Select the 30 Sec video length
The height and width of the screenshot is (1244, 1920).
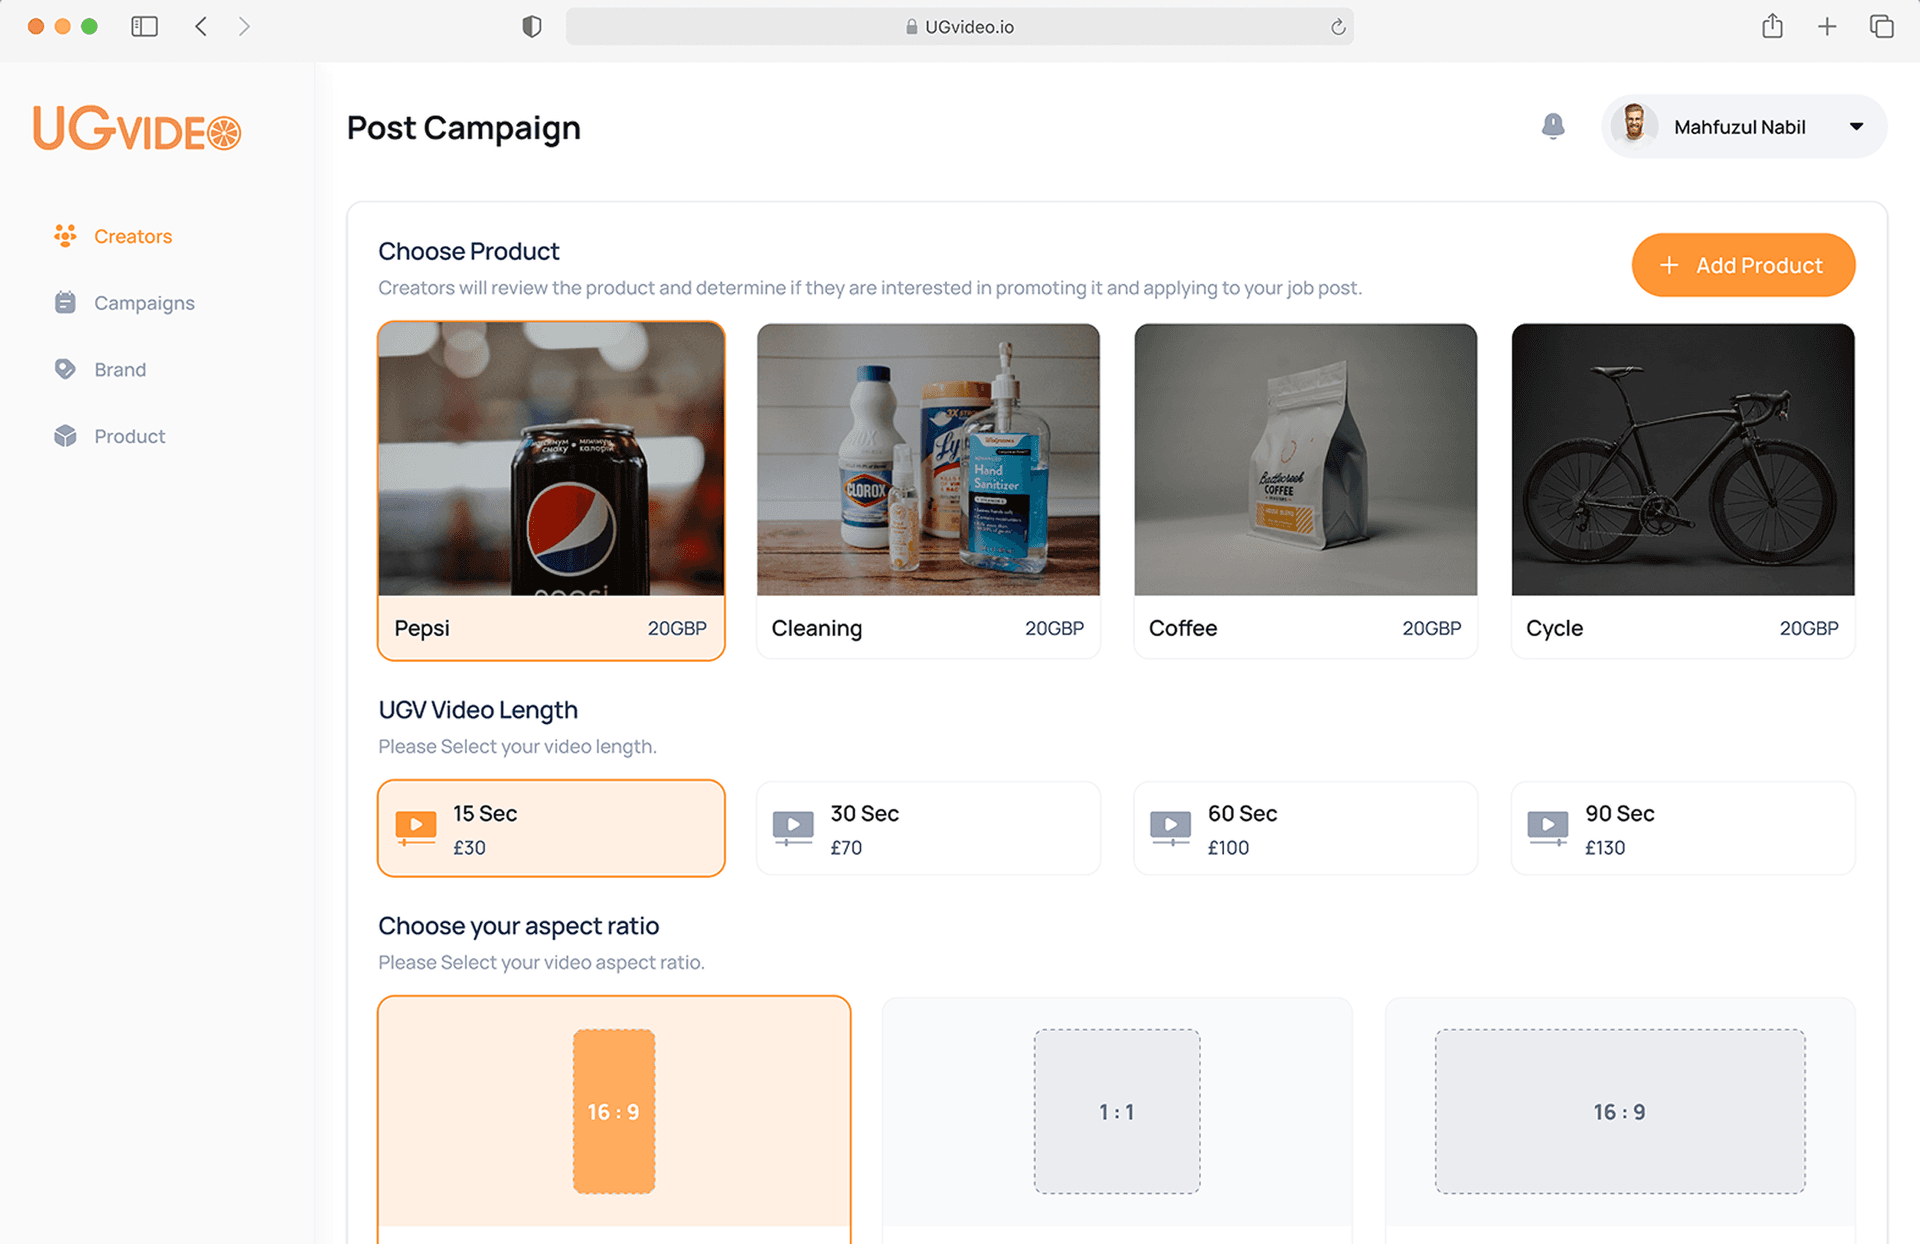(x=927, y=829)
